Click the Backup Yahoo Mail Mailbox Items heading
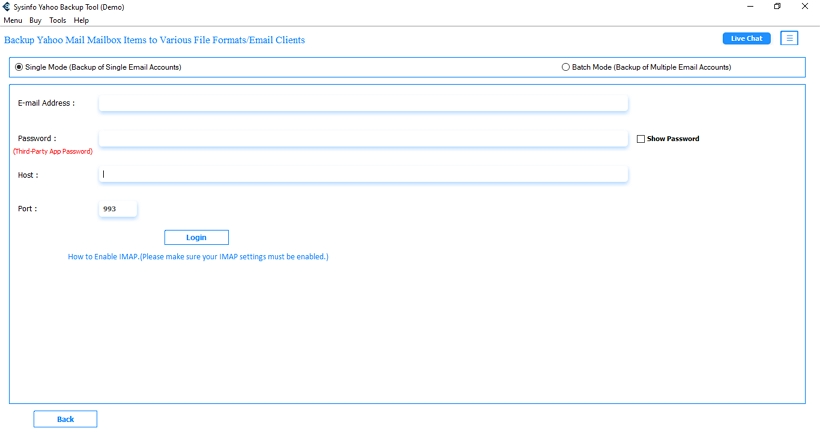Screen dimensions: 820x433 coord(154,40)
